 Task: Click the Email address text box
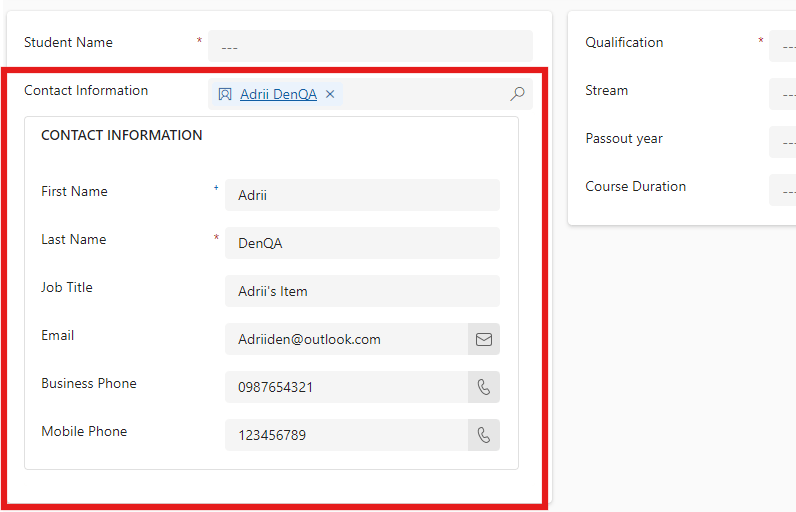346,339
